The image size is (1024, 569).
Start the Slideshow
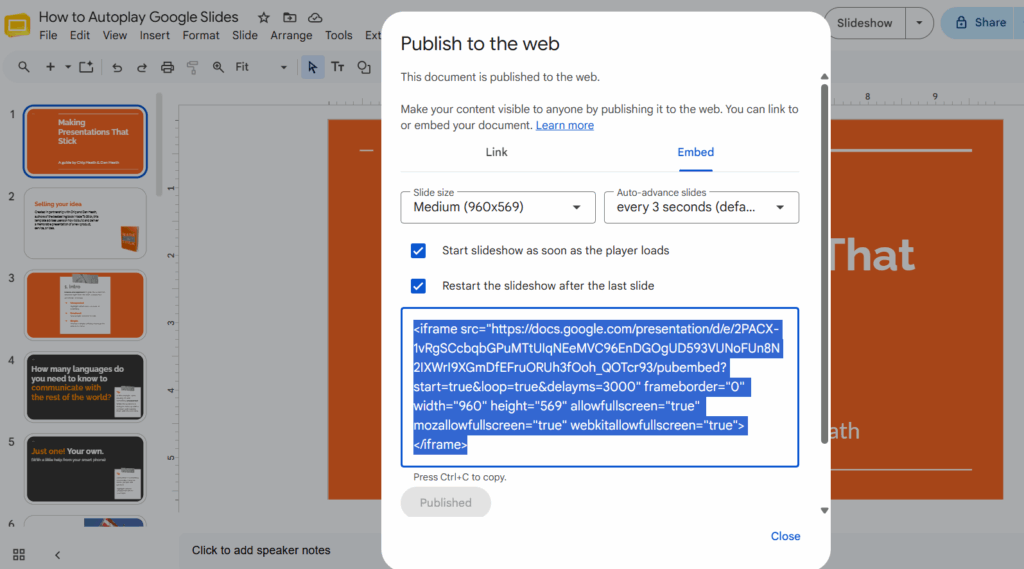pyautogui.click(x=865, y=23)
